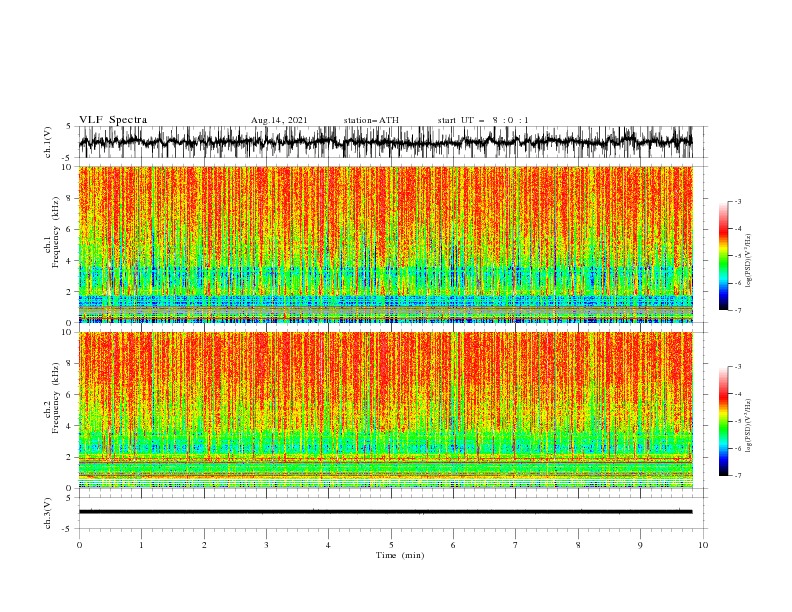The height and width of the screenshot is (612, 792).
Task: Click the ch.2 spectrogram color bar
Action: (723, 421)
